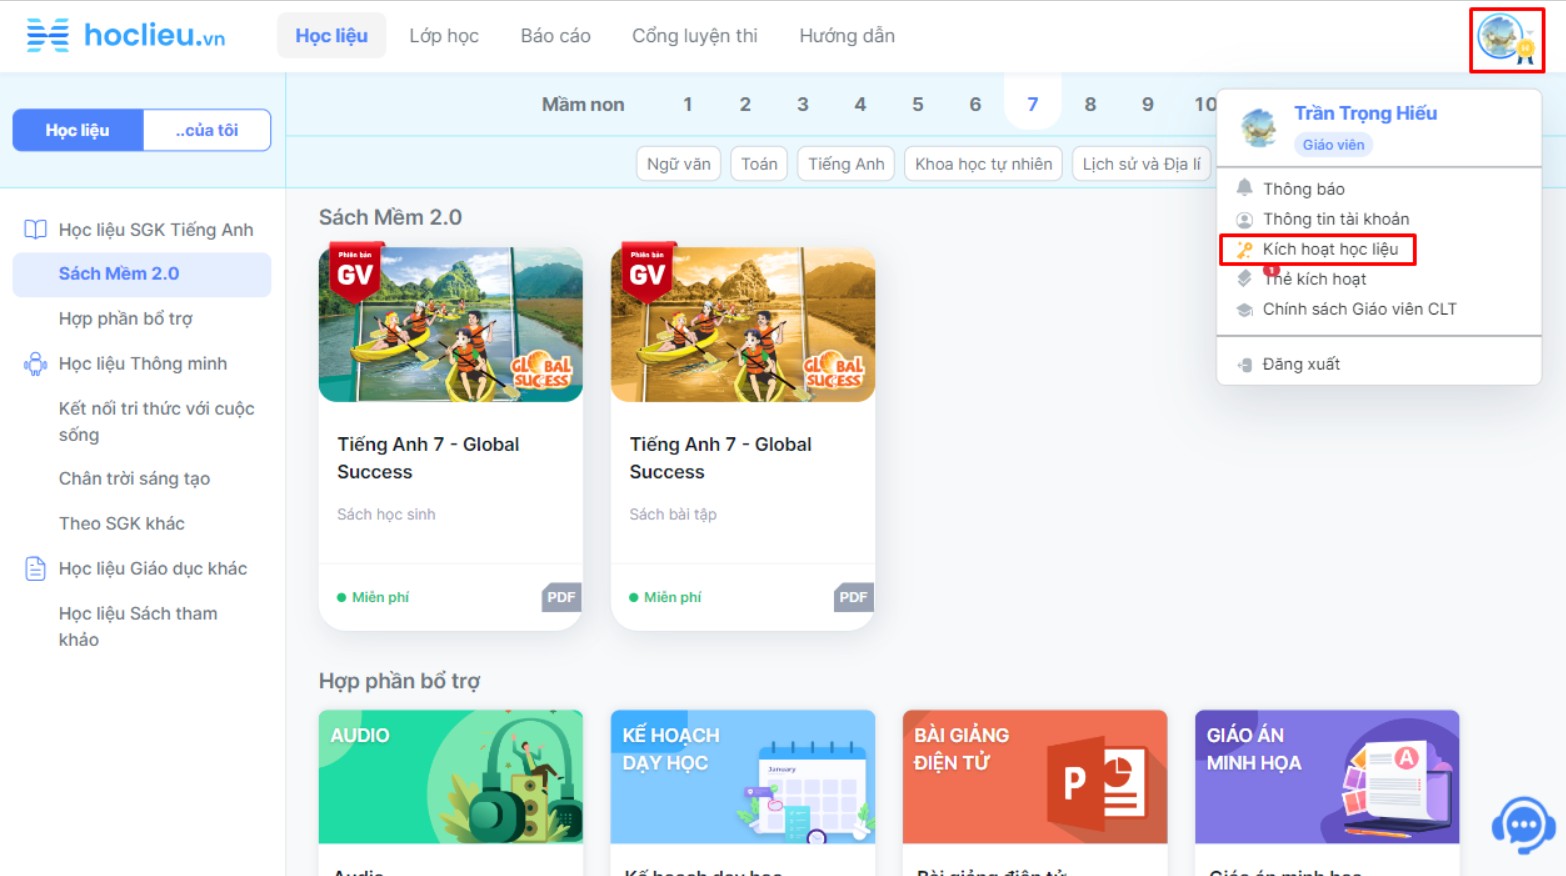The width and height of the screenshot is (1566, 876).
Task: Click the document icon beside Học liệu Giáo dục khác
Action: (35, 569)
